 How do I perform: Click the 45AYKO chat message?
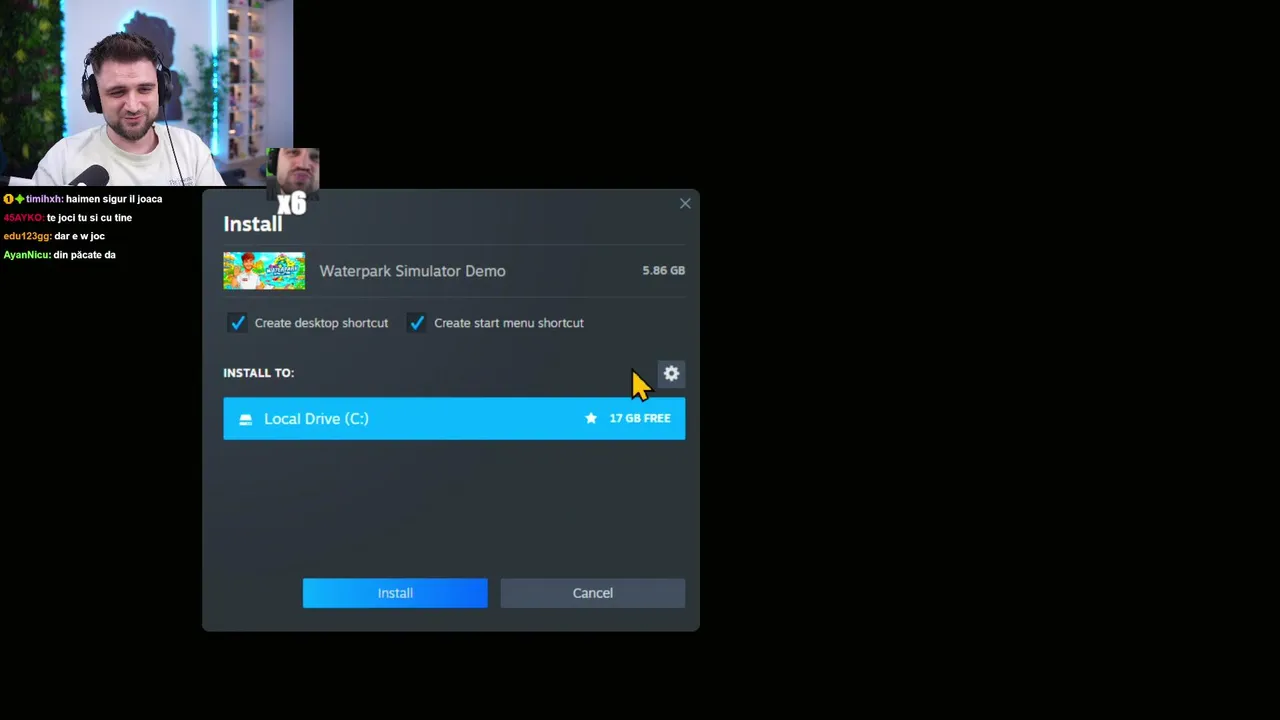[67, 218]
